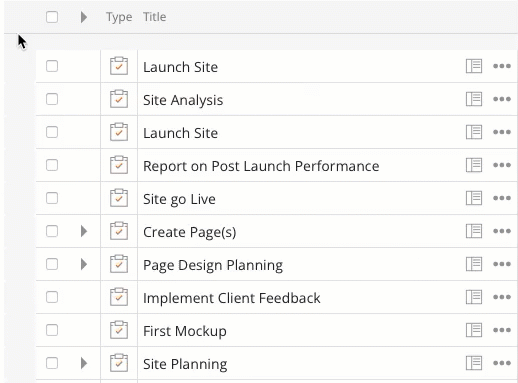The image size is (518, 383).
Task: Open more options for first Launch Site row
Action: [502, 66]
